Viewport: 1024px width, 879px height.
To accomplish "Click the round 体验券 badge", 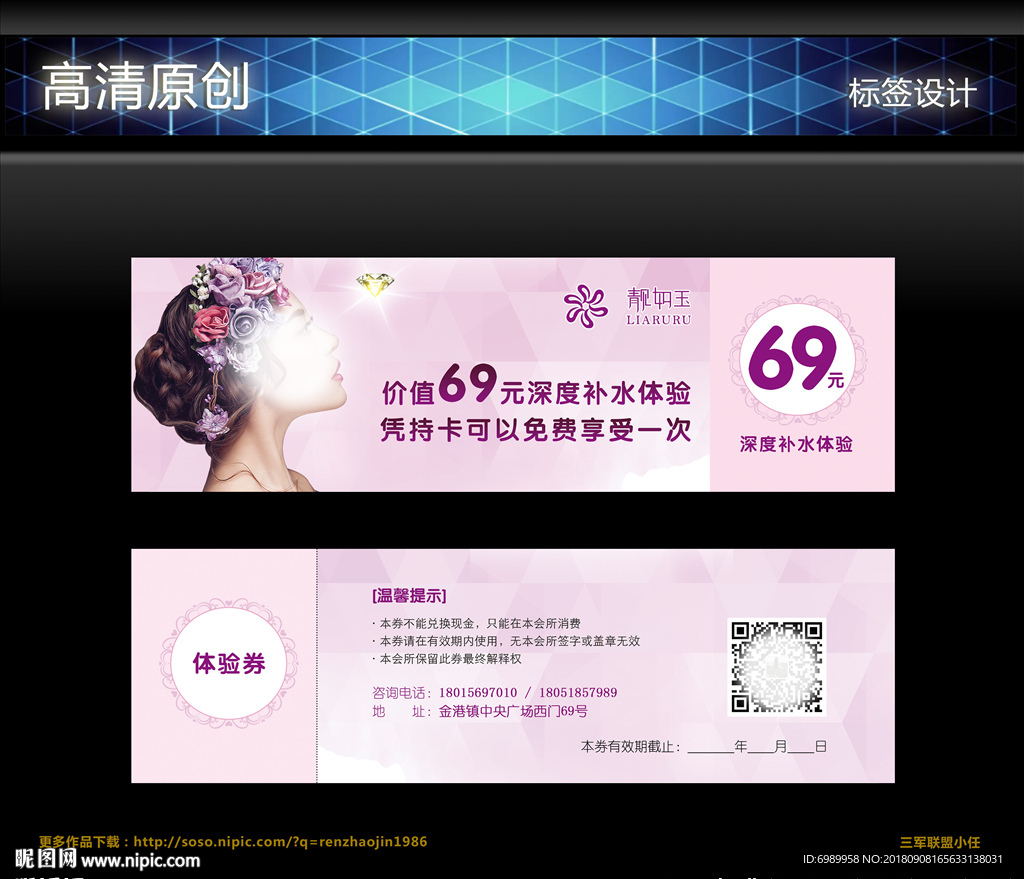I will tap(229, 663).
